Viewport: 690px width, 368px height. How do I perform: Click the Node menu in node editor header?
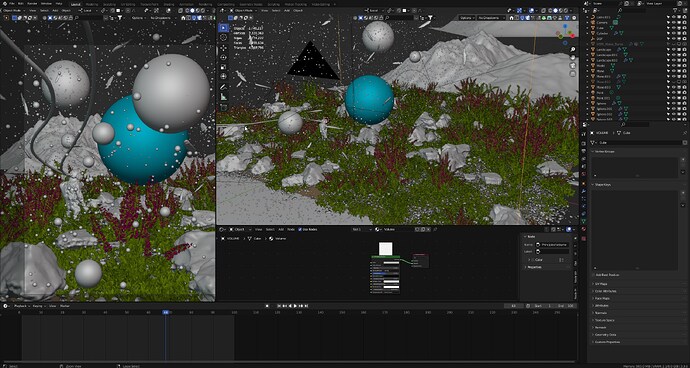tap(291, 229)
